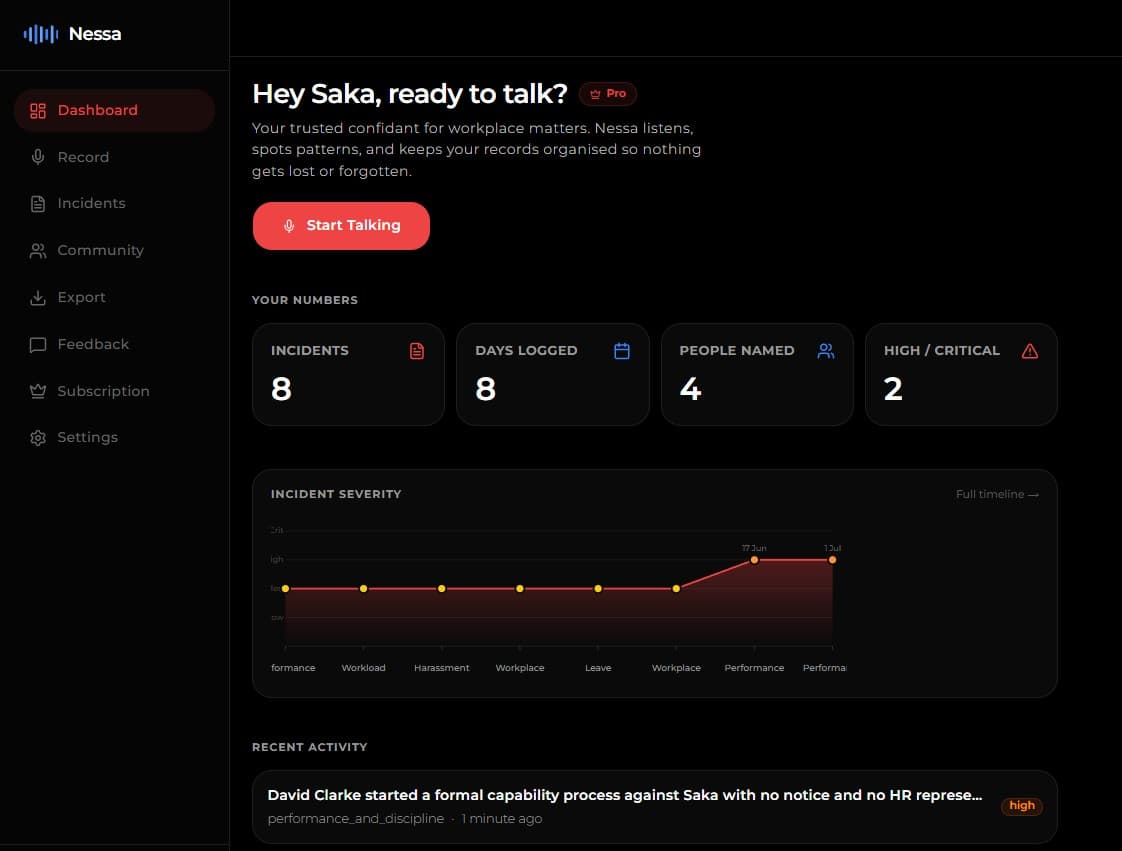Click the Export download icon in sidebar

[38, 298]
